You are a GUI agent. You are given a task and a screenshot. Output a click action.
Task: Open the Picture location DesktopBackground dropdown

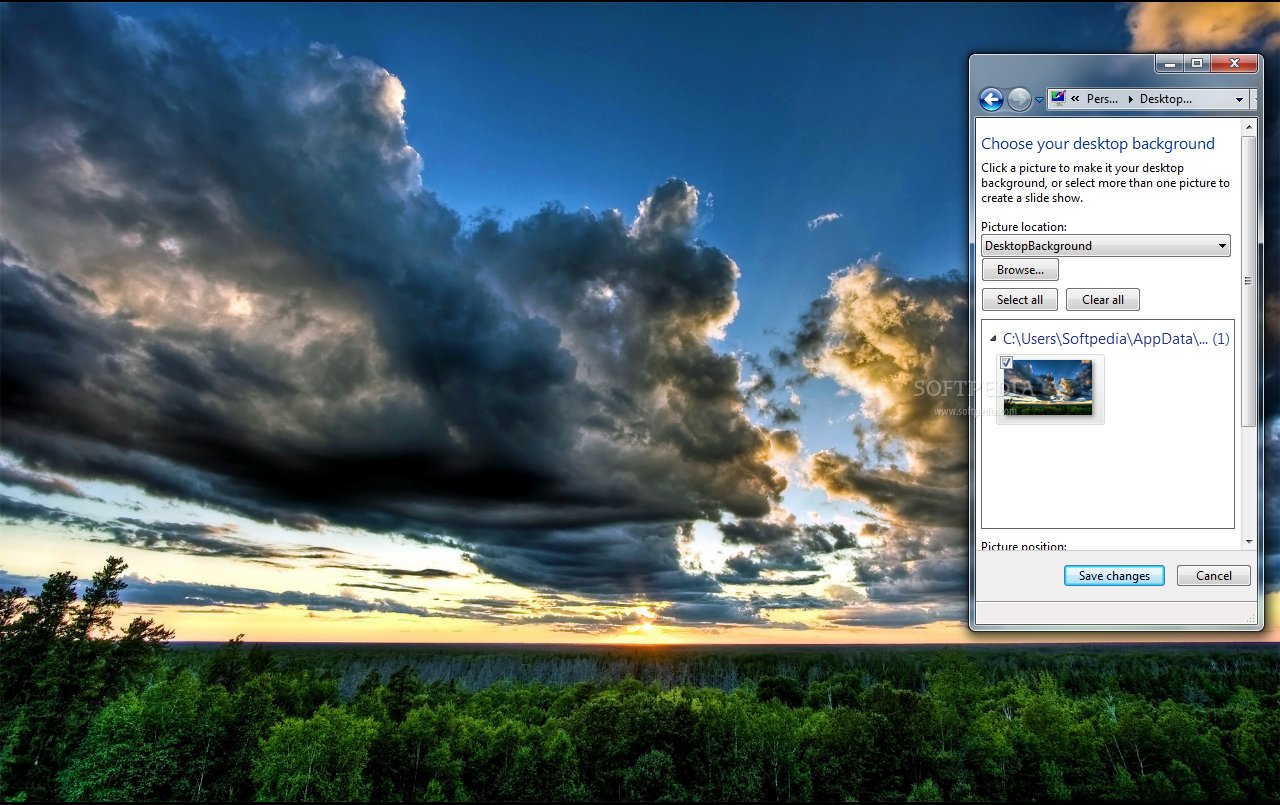[1106, 246]
